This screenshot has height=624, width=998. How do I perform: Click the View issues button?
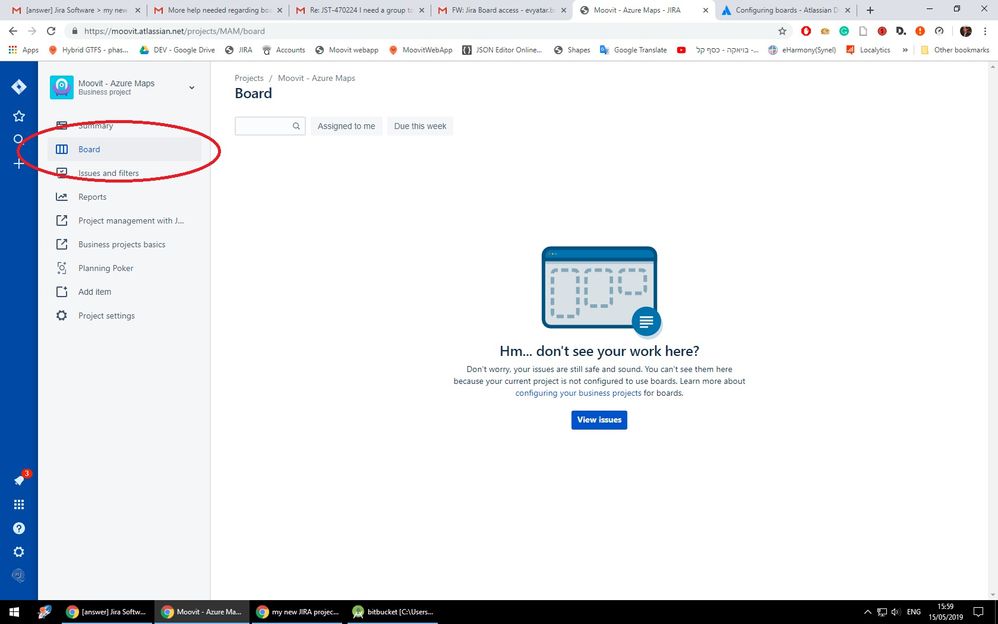[x=599, y=420]
